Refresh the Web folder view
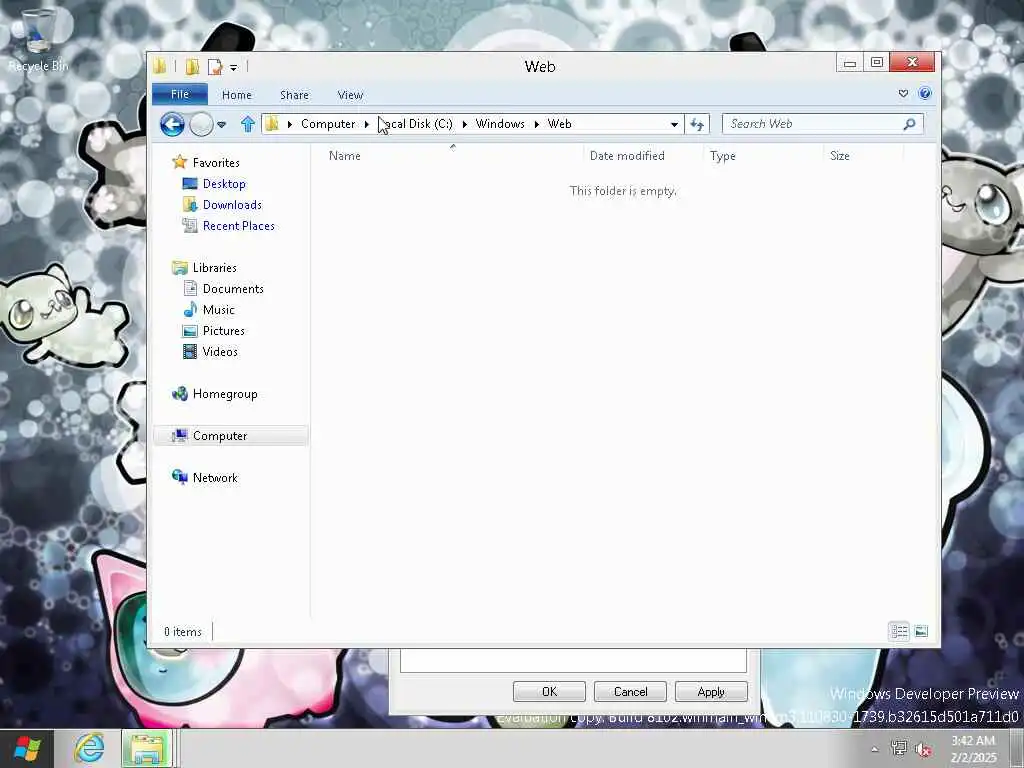 [x=697, y=124]
